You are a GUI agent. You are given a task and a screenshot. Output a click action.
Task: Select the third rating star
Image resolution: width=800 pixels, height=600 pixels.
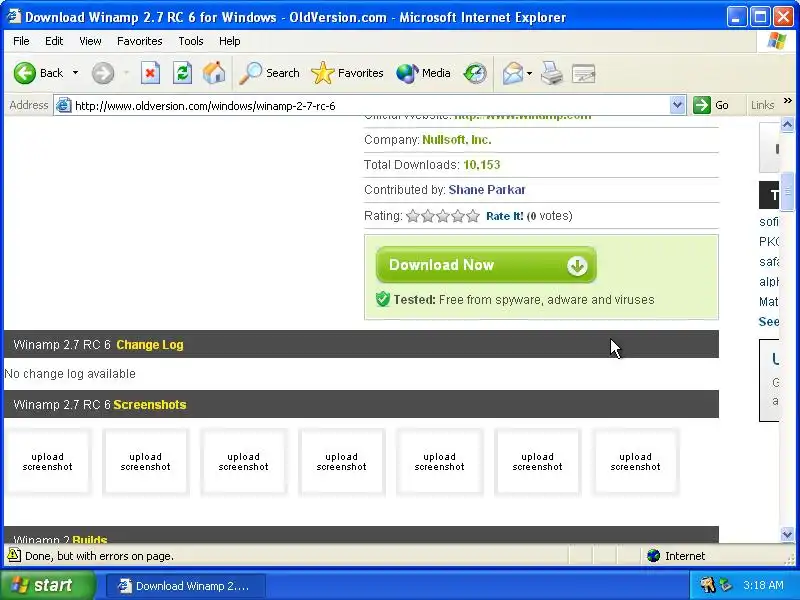pos(443,216)
